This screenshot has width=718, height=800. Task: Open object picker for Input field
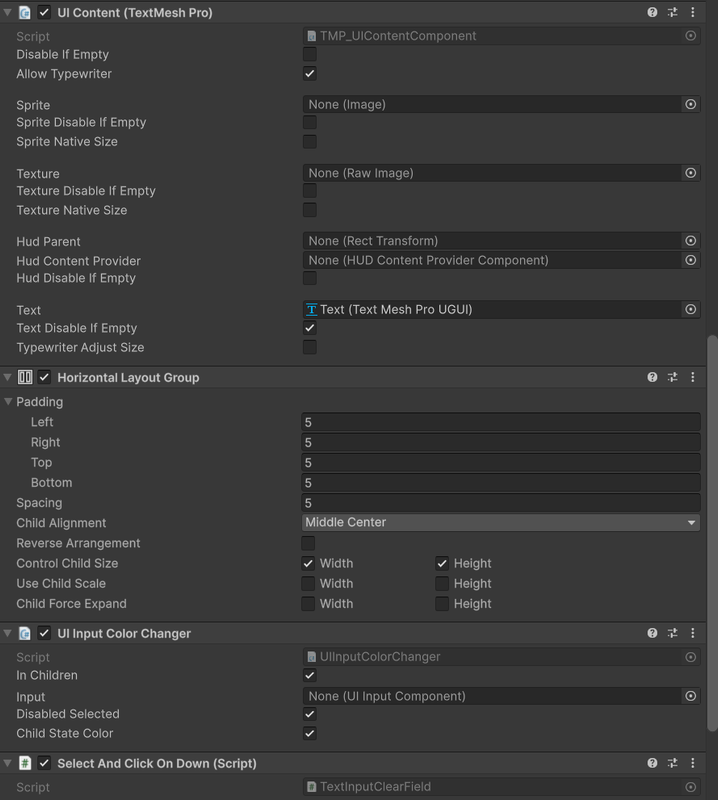[690, 696]
